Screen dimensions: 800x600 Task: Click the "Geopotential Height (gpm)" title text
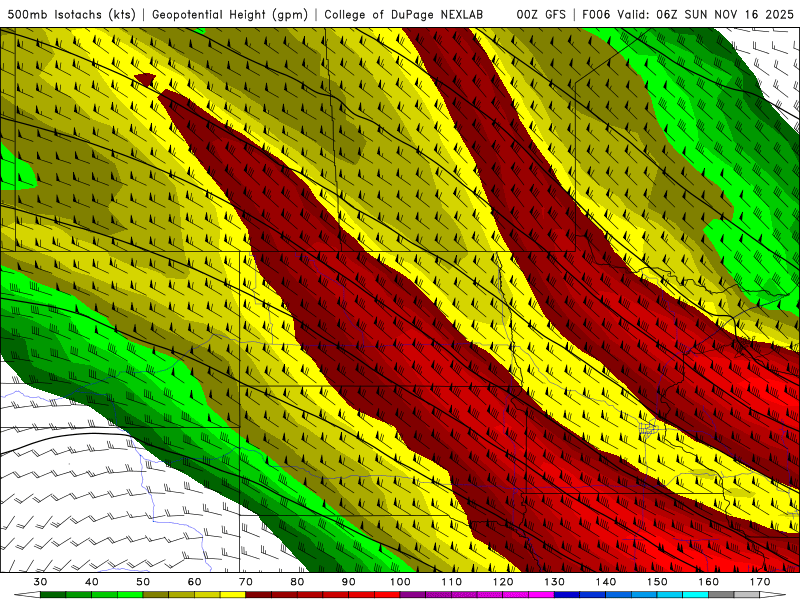(230, 14)
